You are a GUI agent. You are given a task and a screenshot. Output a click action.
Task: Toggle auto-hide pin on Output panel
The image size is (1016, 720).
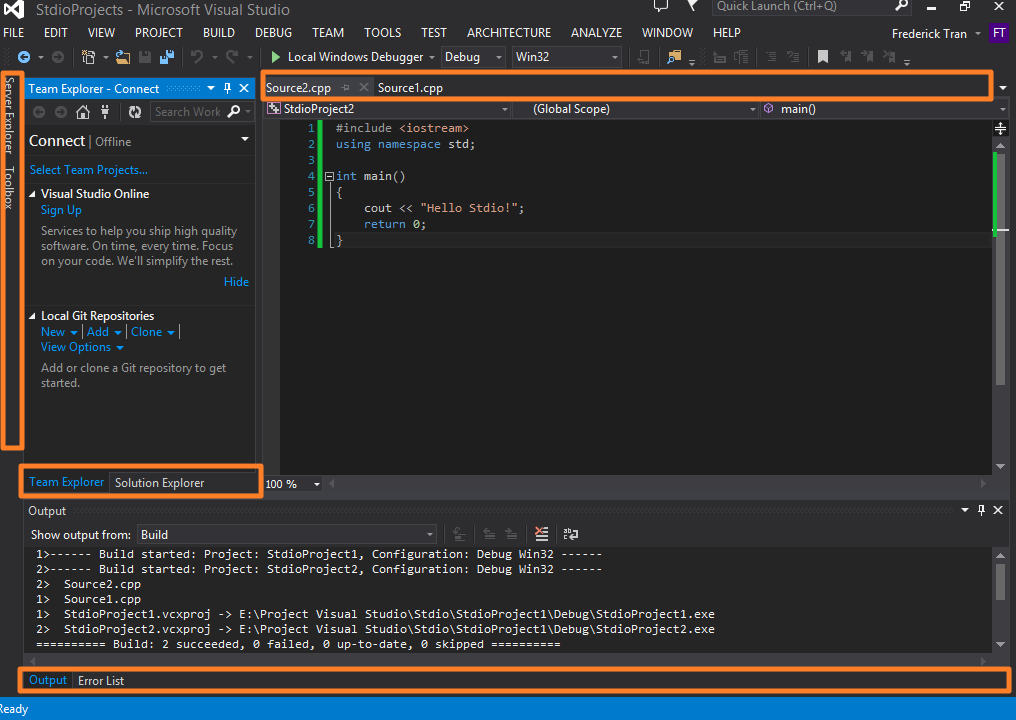pyautogui.click(x=981, y=511)
